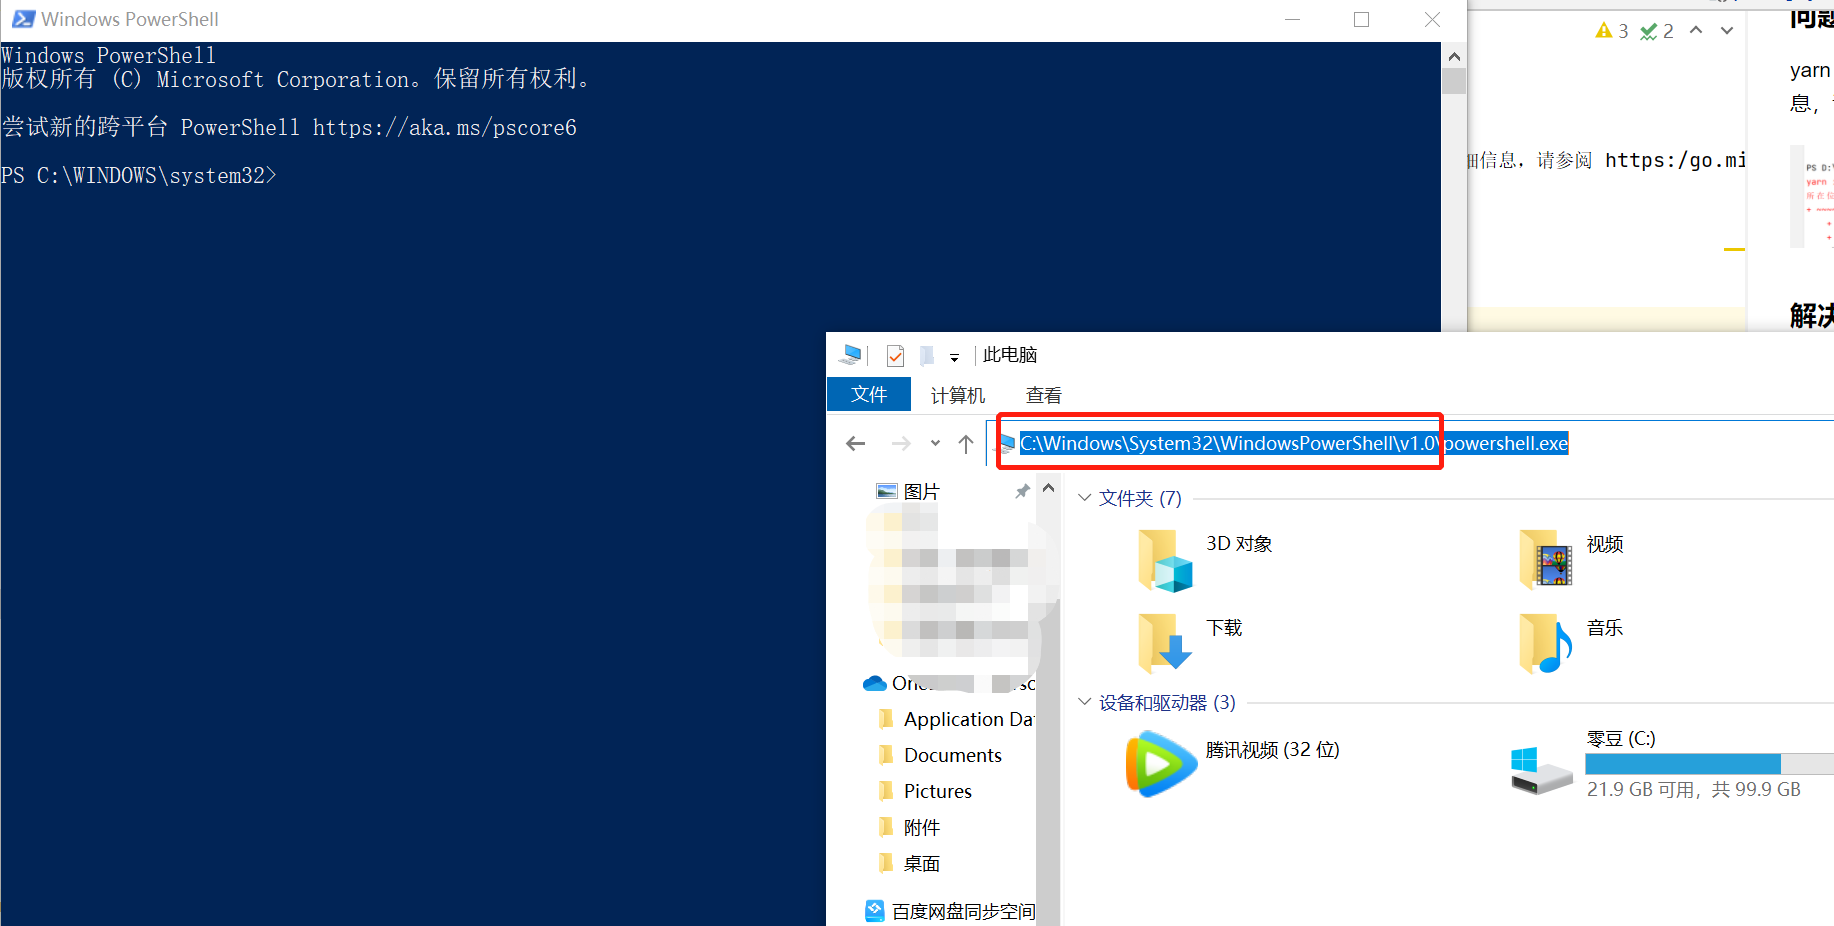
Task: Open the recent locations dropdown arrow
Action: (x=935, y=443)
